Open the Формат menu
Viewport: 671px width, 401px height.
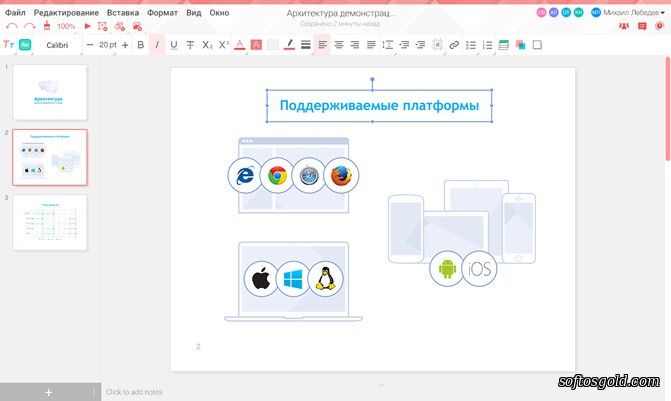coord(162,13)
